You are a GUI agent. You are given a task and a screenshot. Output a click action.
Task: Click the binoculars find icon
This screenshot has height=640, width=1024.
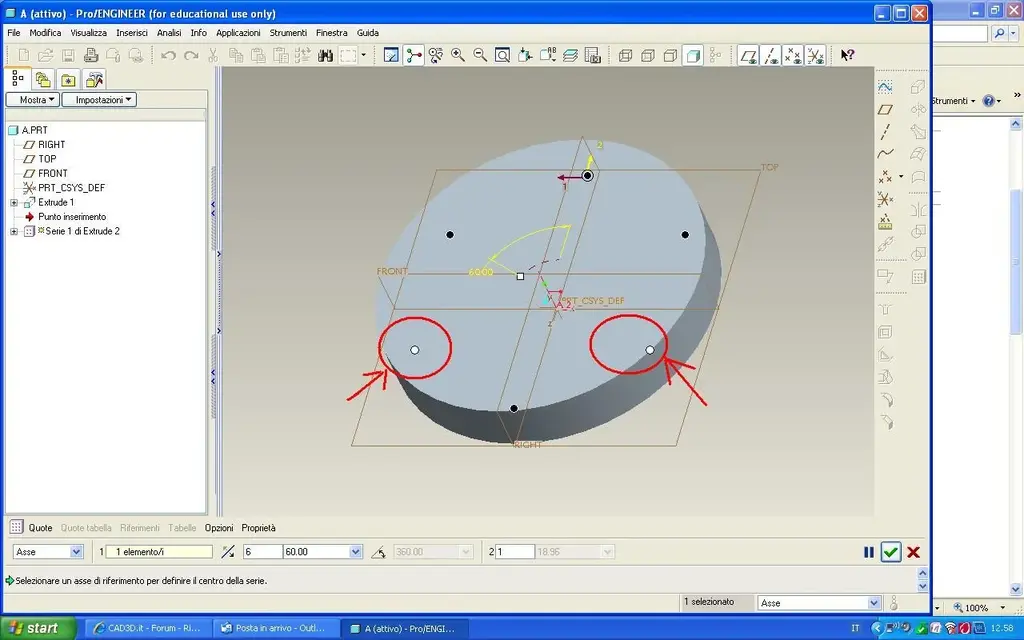point(325,56)
